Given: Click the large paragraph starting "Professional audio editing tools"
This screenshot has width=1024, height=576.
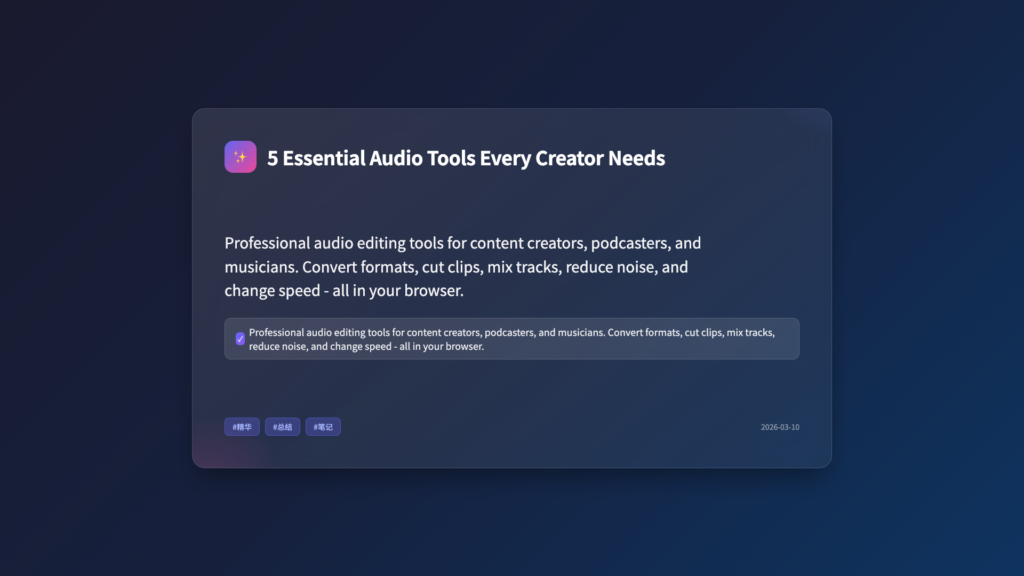Looking at the screenshot, I should point(463,266).
